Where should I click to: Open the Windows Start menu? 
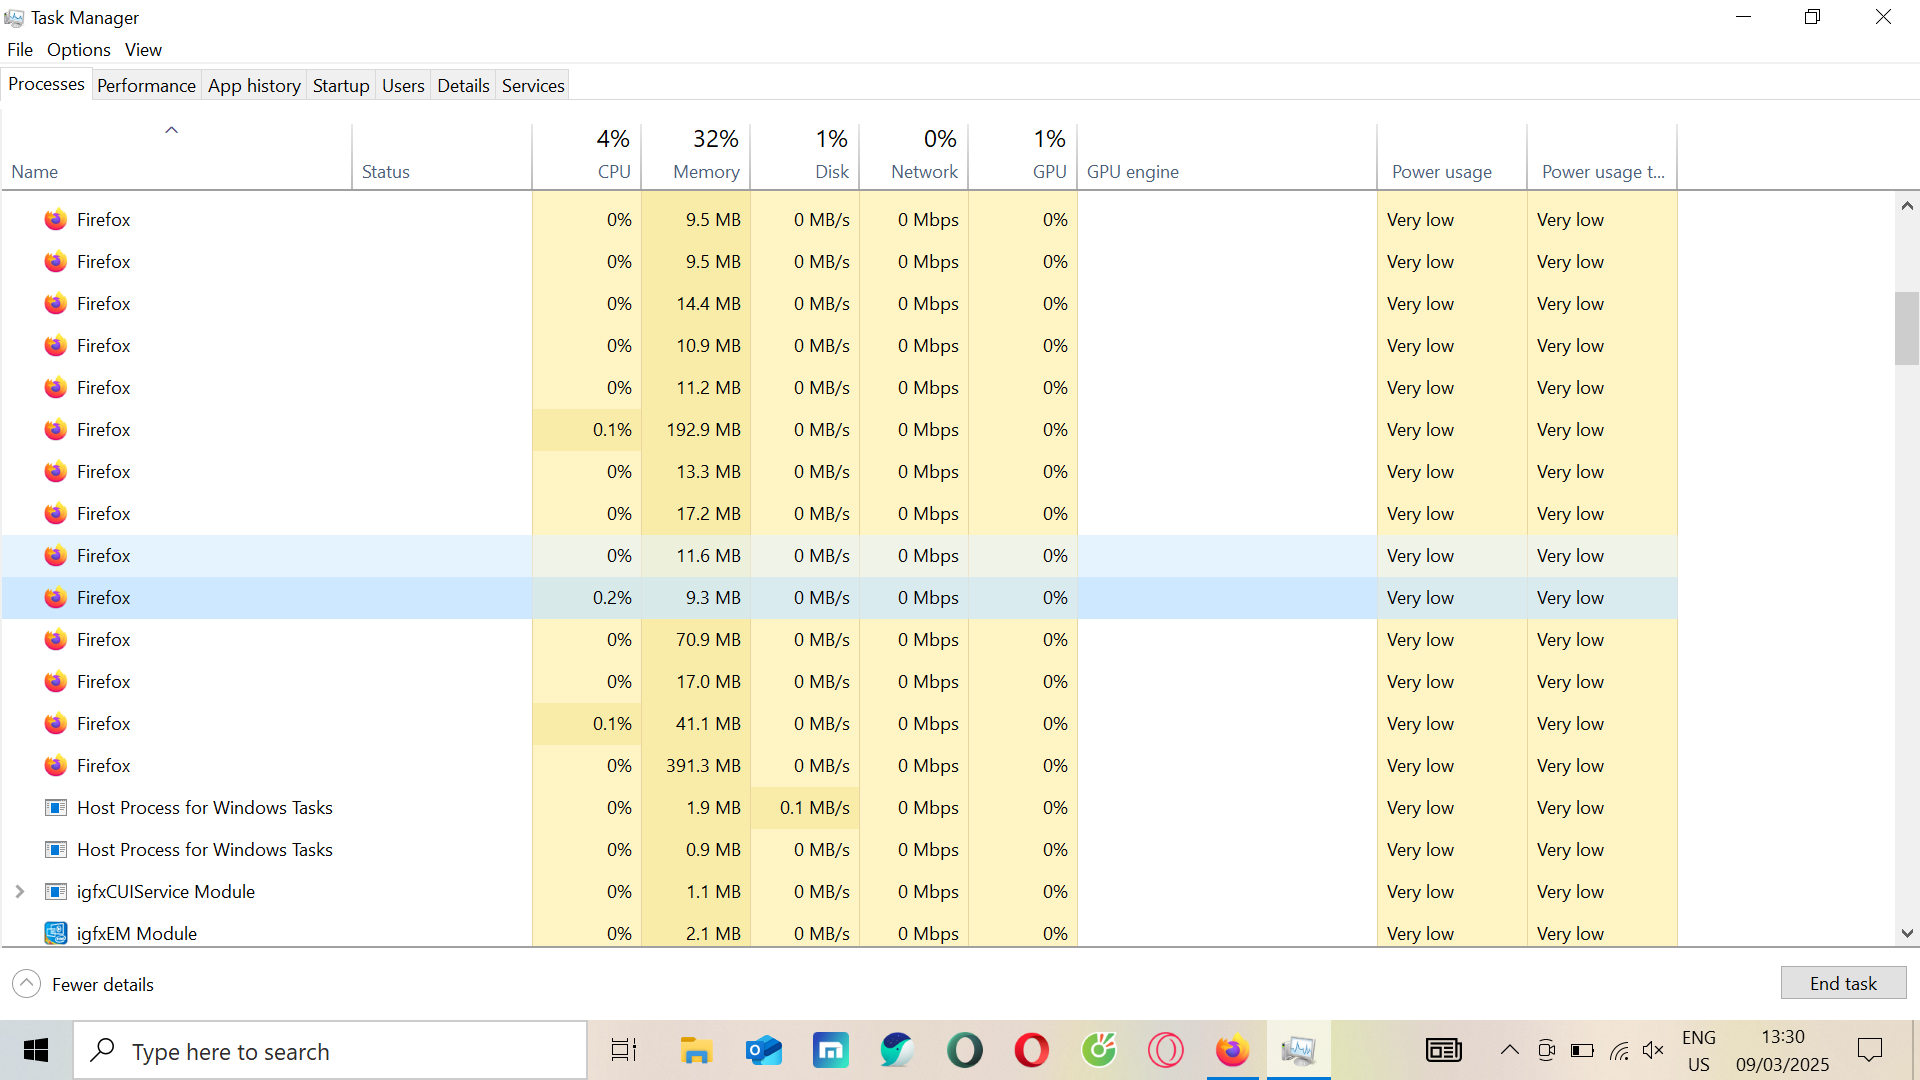tap(36, 1050)
